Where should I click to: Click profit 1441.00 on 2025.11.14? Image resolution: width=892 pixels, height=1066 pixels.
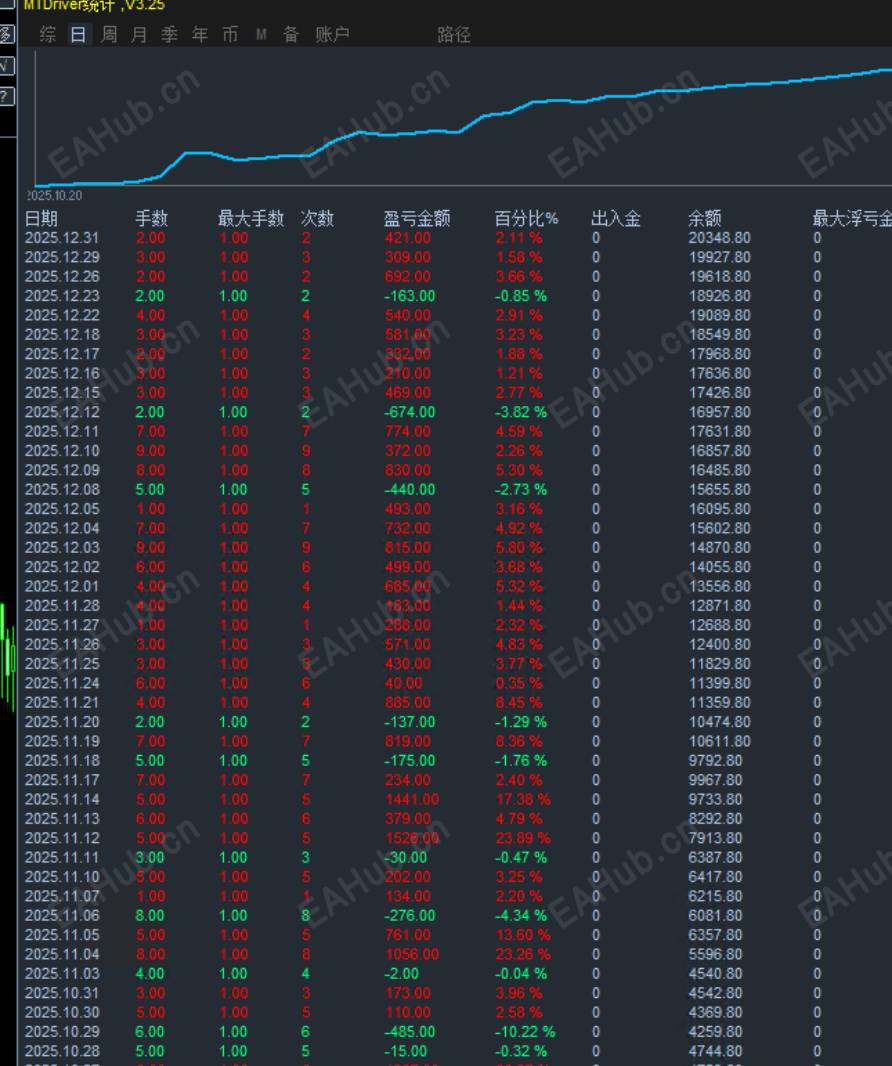(x=412, y=800)
